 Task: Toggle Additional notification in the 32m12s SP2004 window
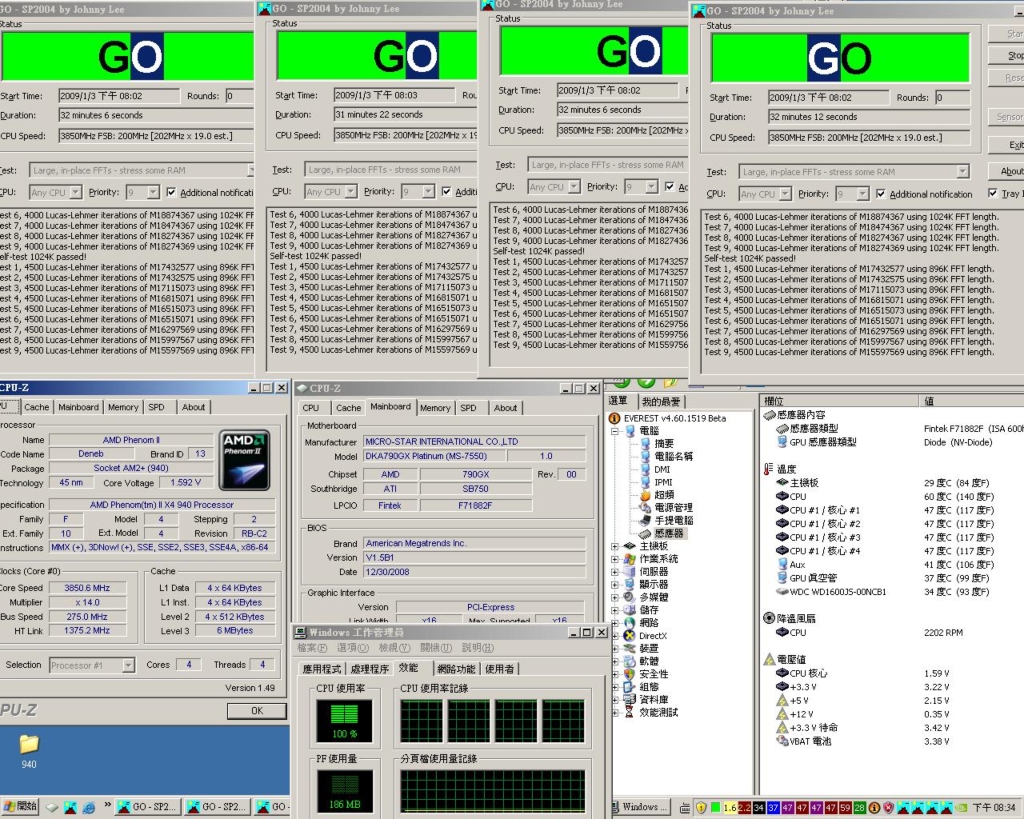[x=881, y=194]
